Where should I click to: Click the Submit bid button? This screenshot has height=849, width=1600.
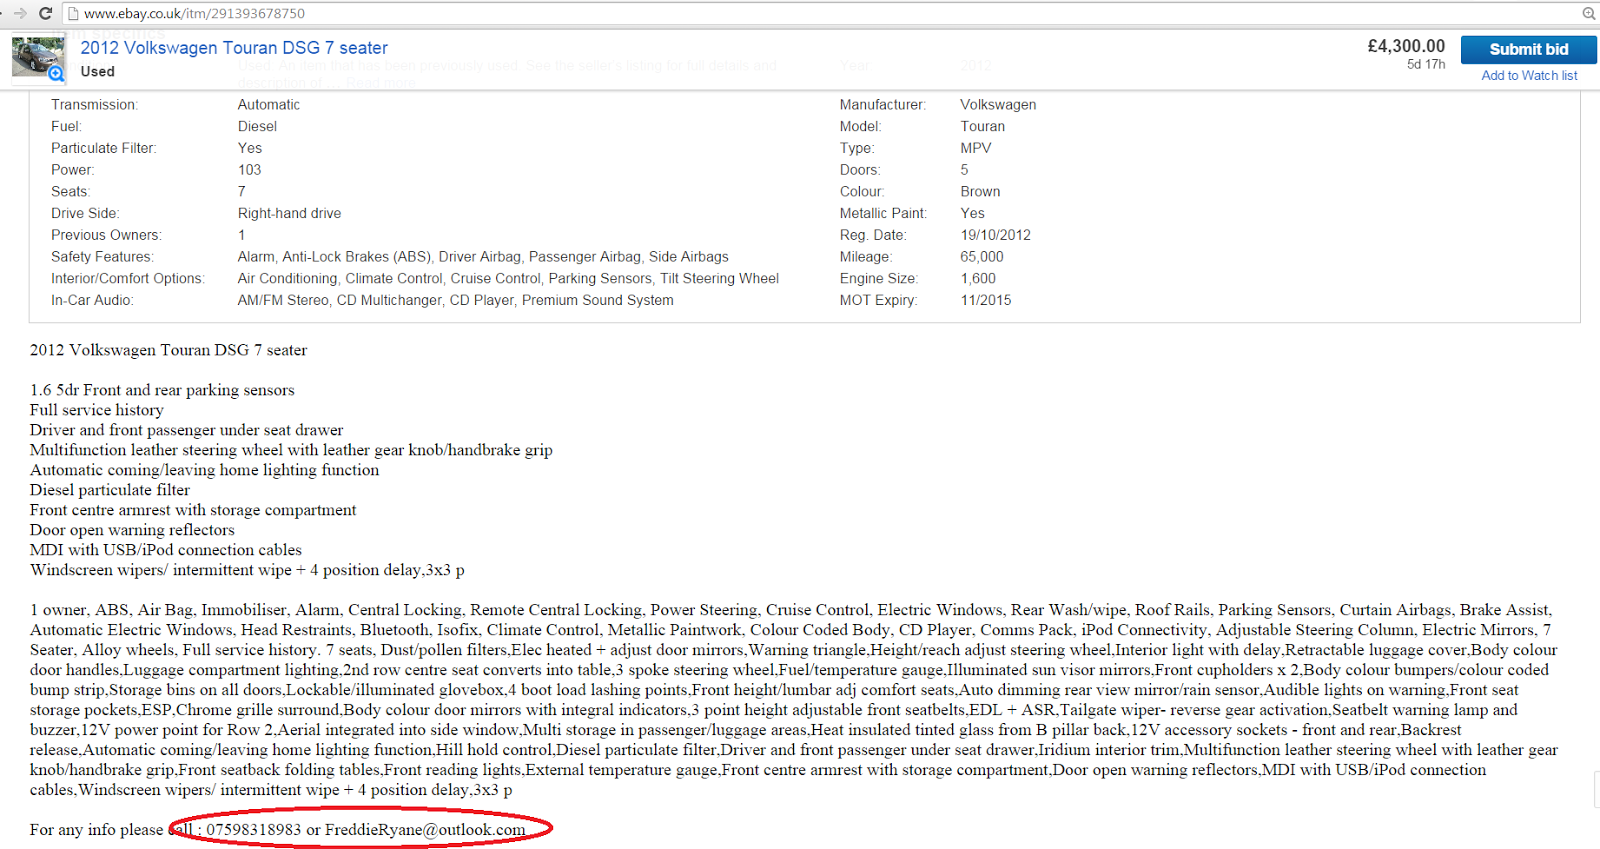pyautogui.click(x=1528, y=49)
